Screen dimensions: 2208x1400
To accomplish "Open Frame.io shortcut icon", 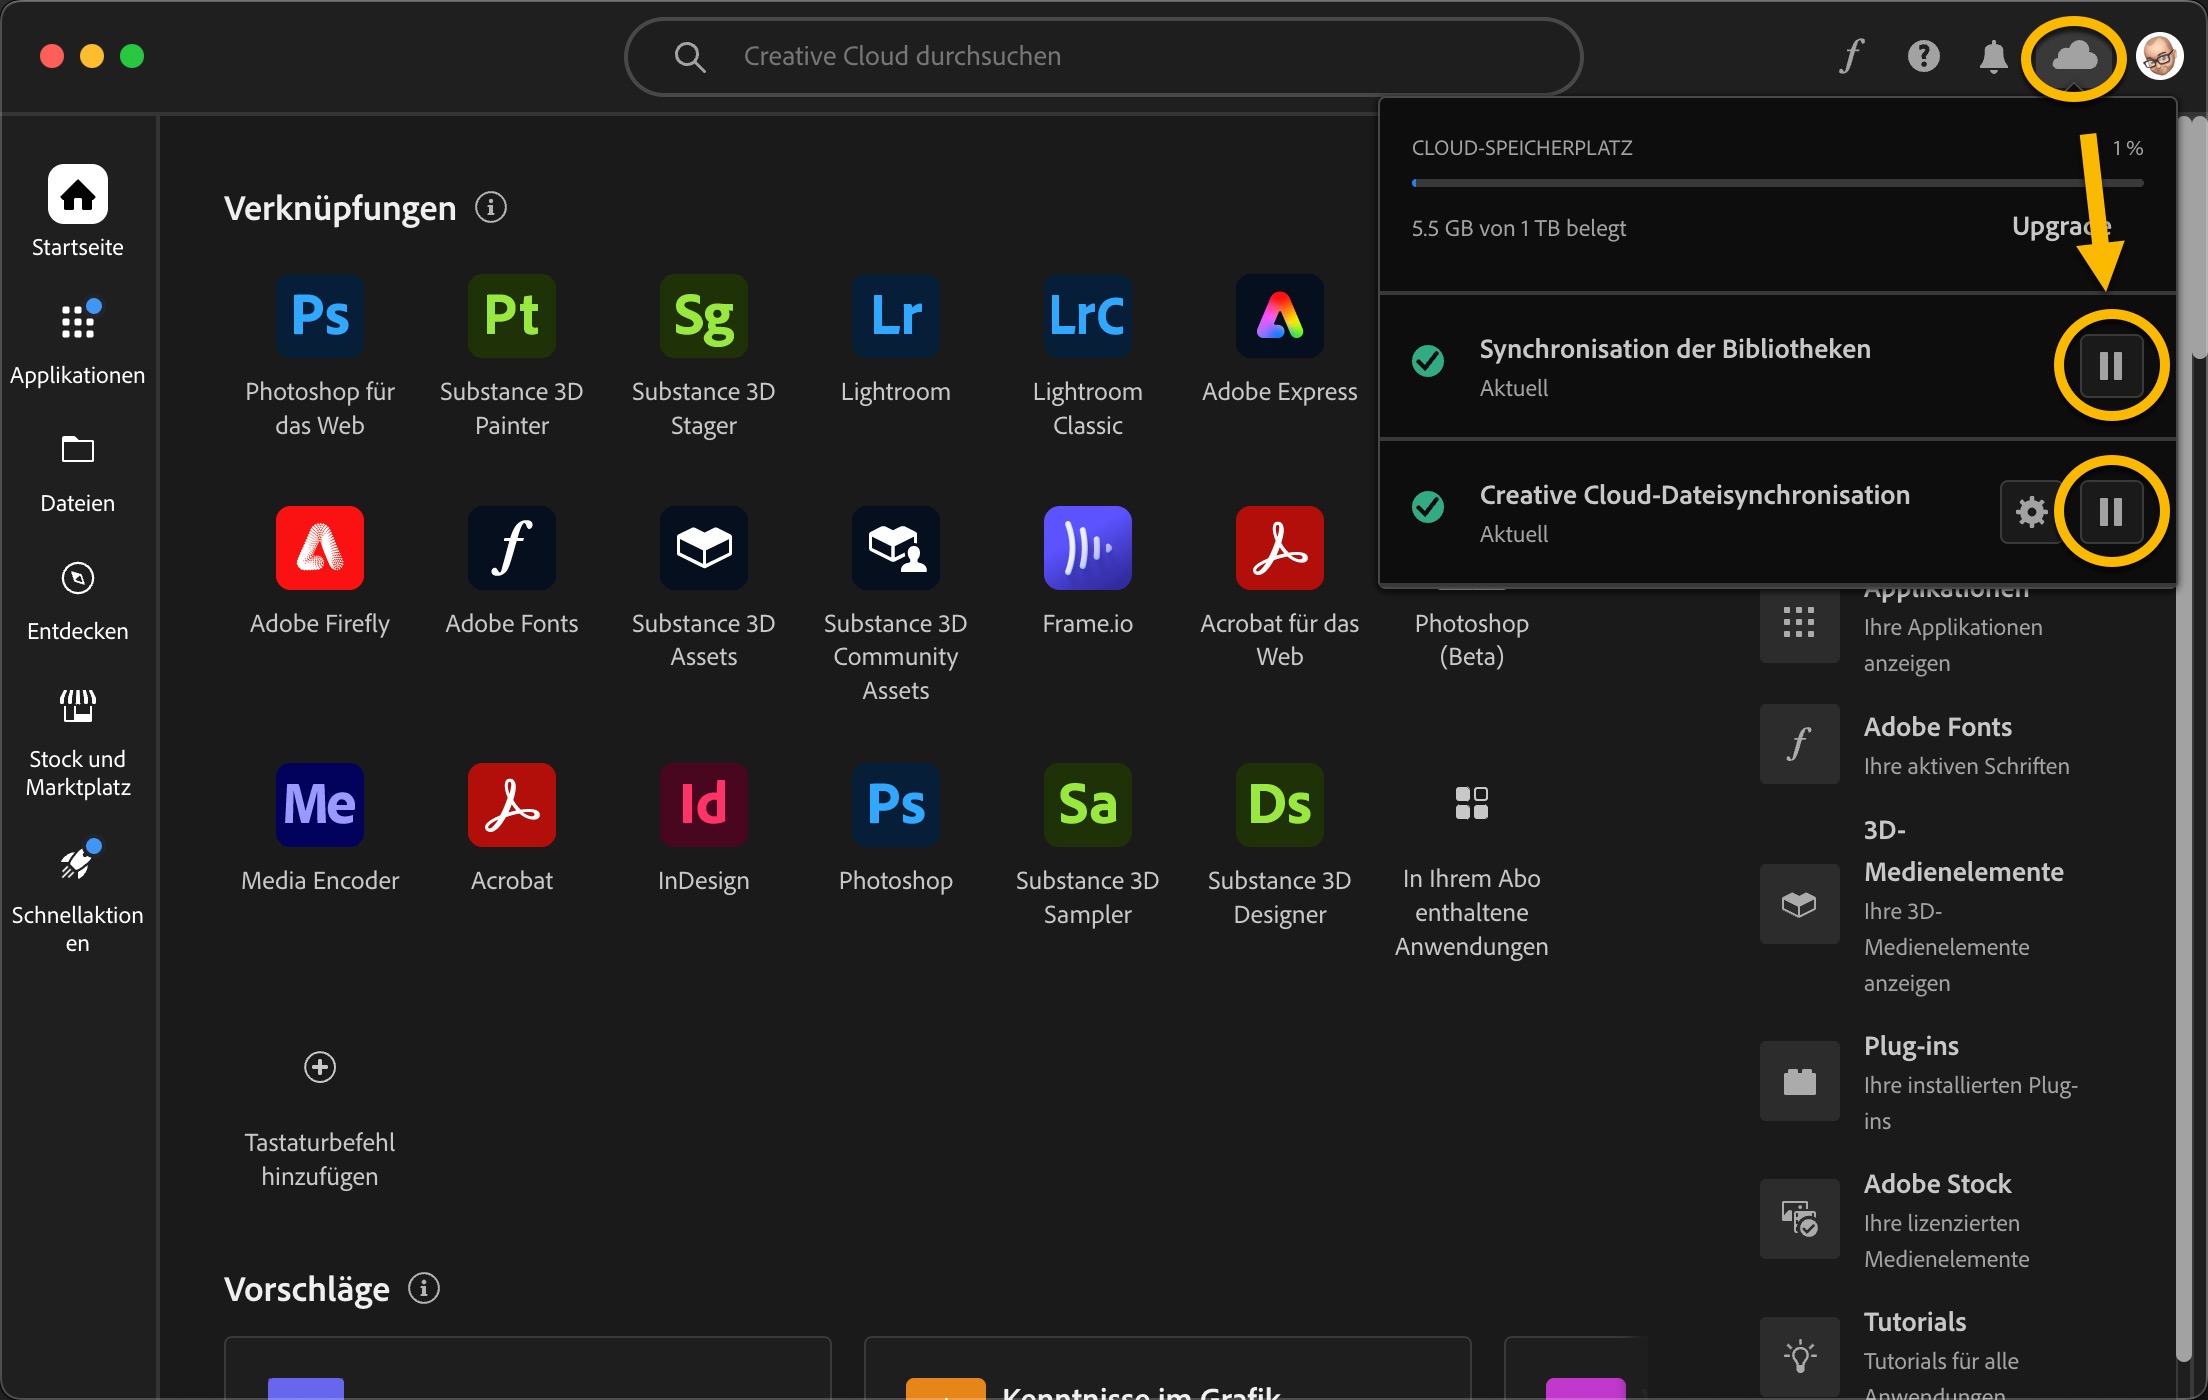I will [x=1087, y=548].
